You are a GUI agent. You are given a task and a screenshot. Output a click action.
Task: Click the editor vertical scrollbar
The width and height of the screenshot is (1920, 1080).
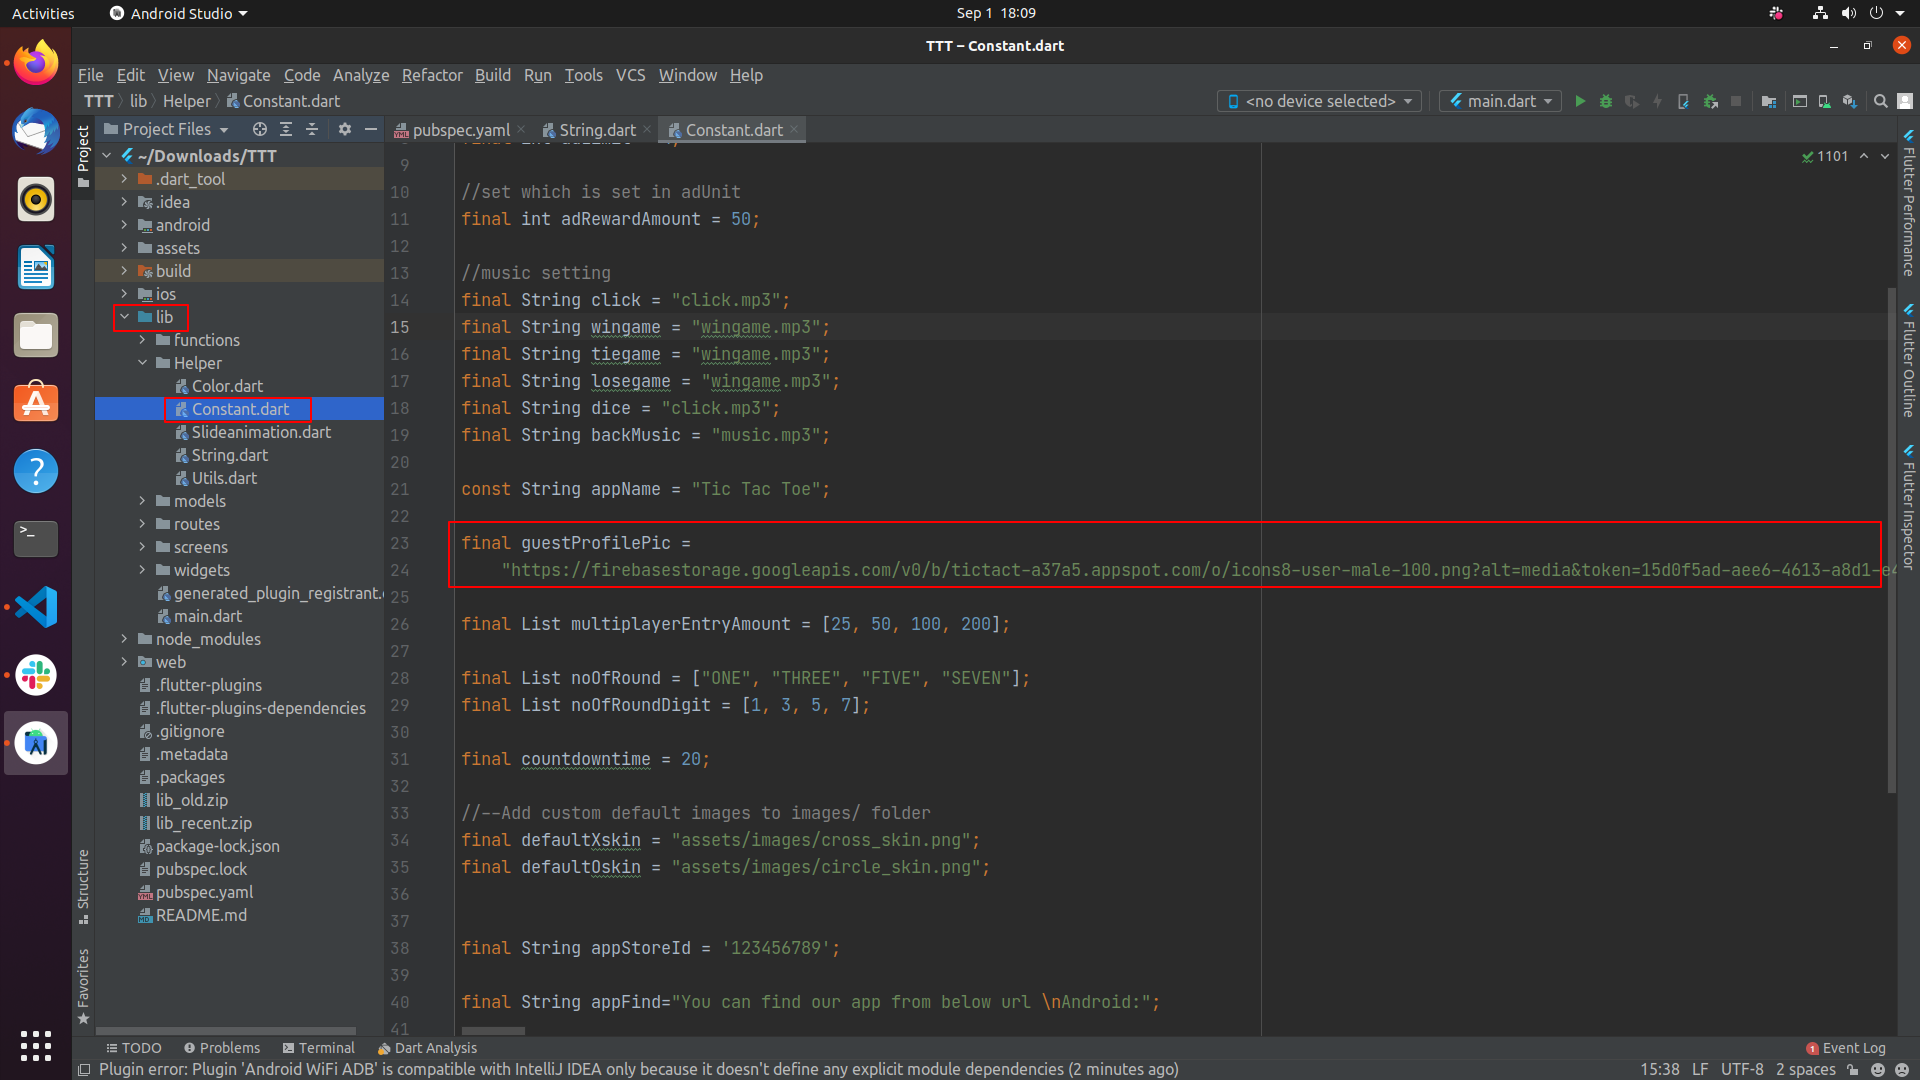[x=1891, y=540]
